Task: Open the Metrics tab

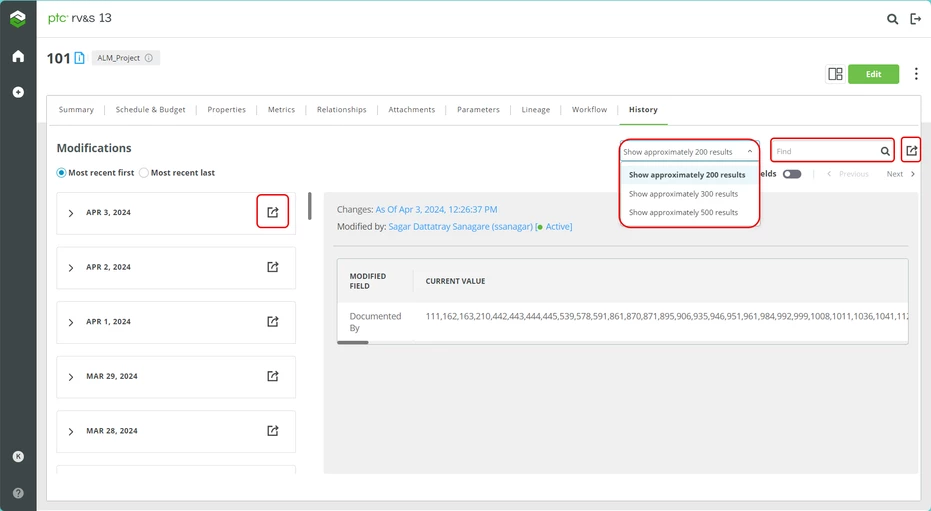Action: [x=281, y=110]
